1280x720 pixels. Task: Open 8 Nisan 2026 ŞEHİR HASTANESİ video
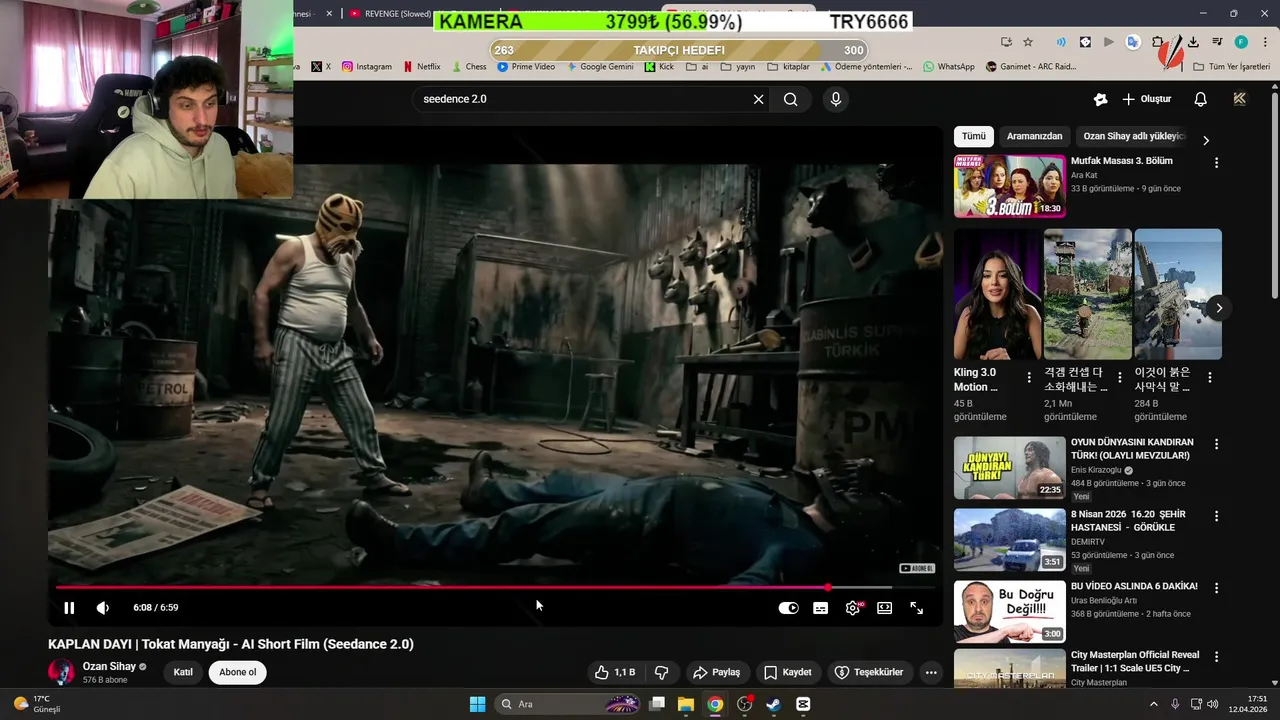1009,540
